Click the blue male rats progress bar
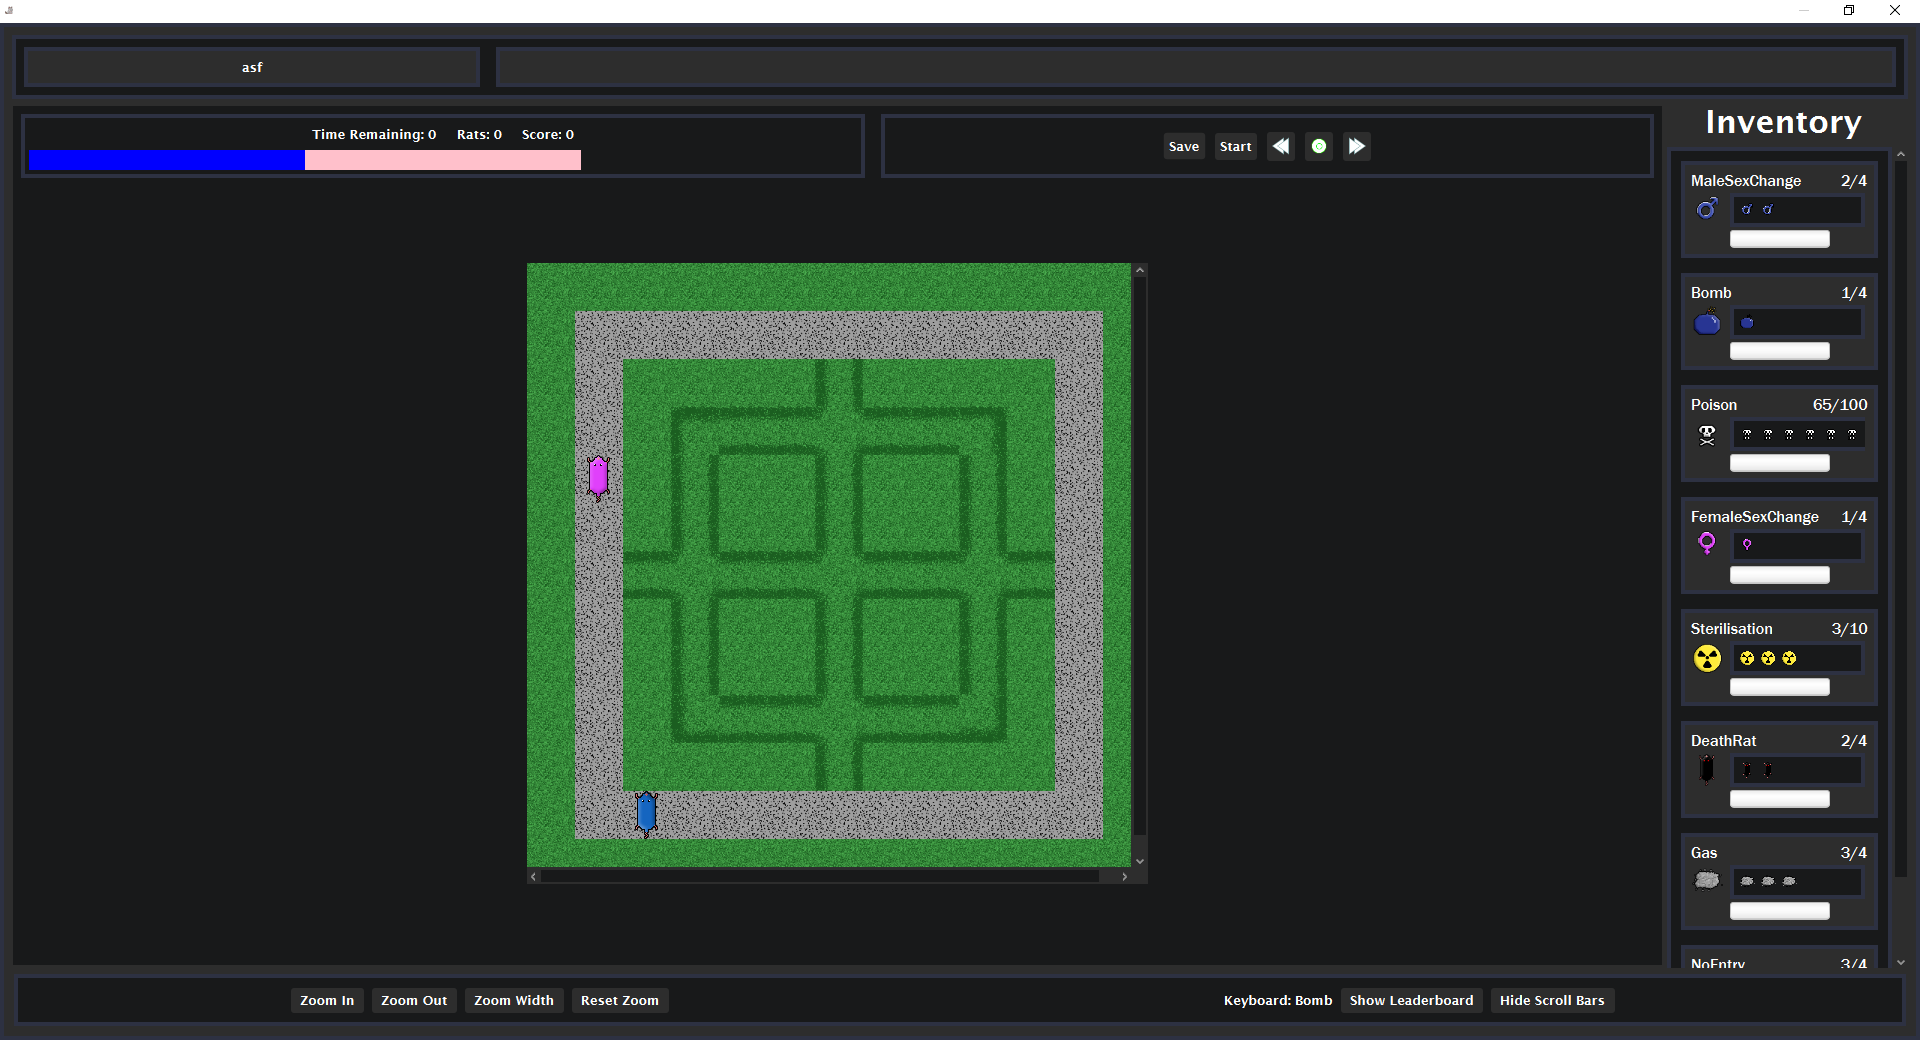 coord(167,160)
